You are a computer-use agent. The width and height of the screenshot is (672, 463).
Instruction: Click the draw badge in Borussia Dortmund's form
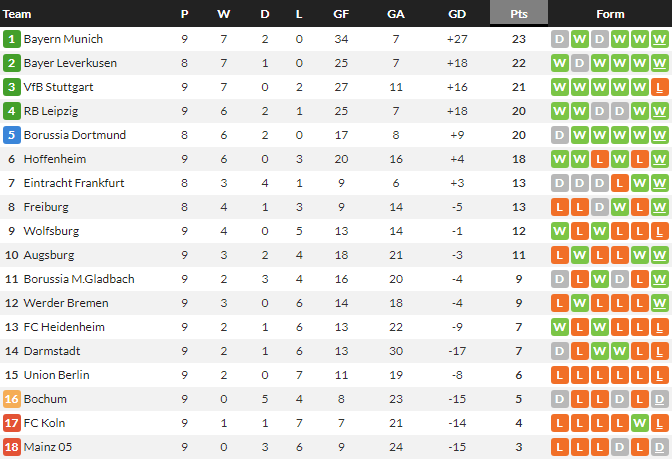pos(560,135)
